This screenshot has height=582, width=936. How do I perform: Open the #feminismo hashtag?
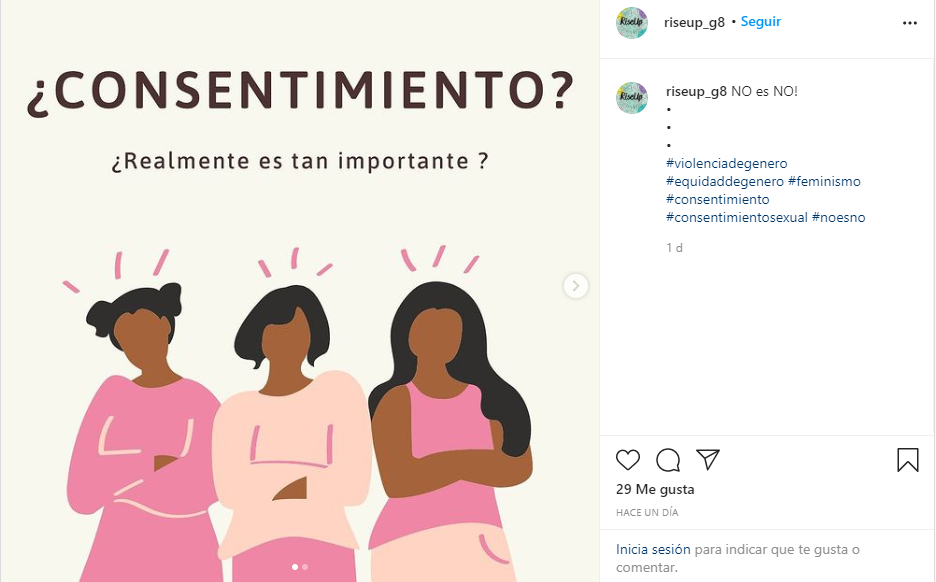pos(824,181)
